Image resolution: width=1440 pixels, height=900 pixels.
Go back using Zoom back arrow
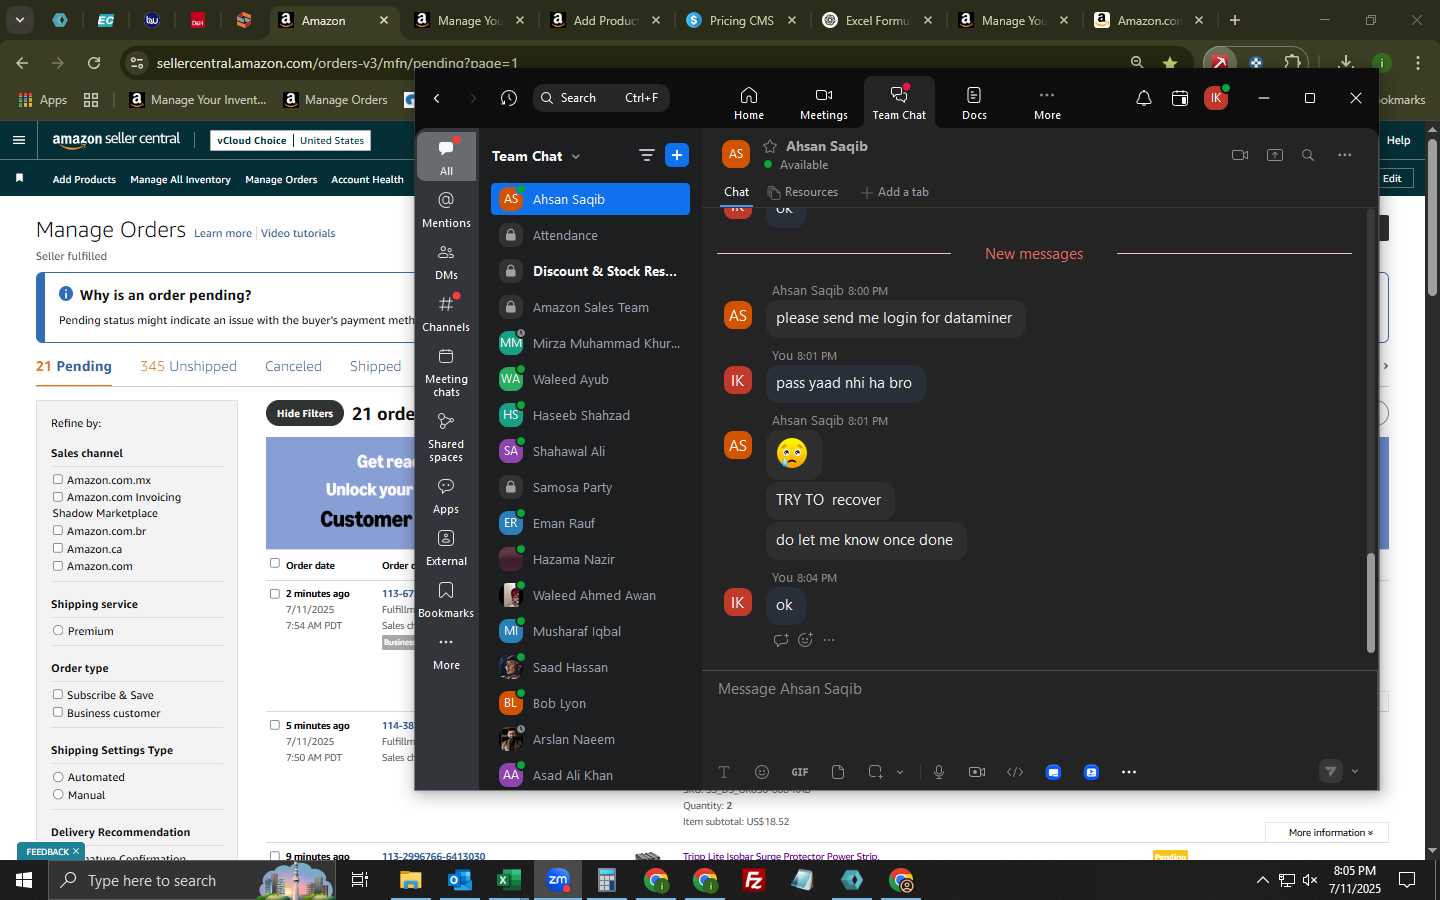point(437,98)
